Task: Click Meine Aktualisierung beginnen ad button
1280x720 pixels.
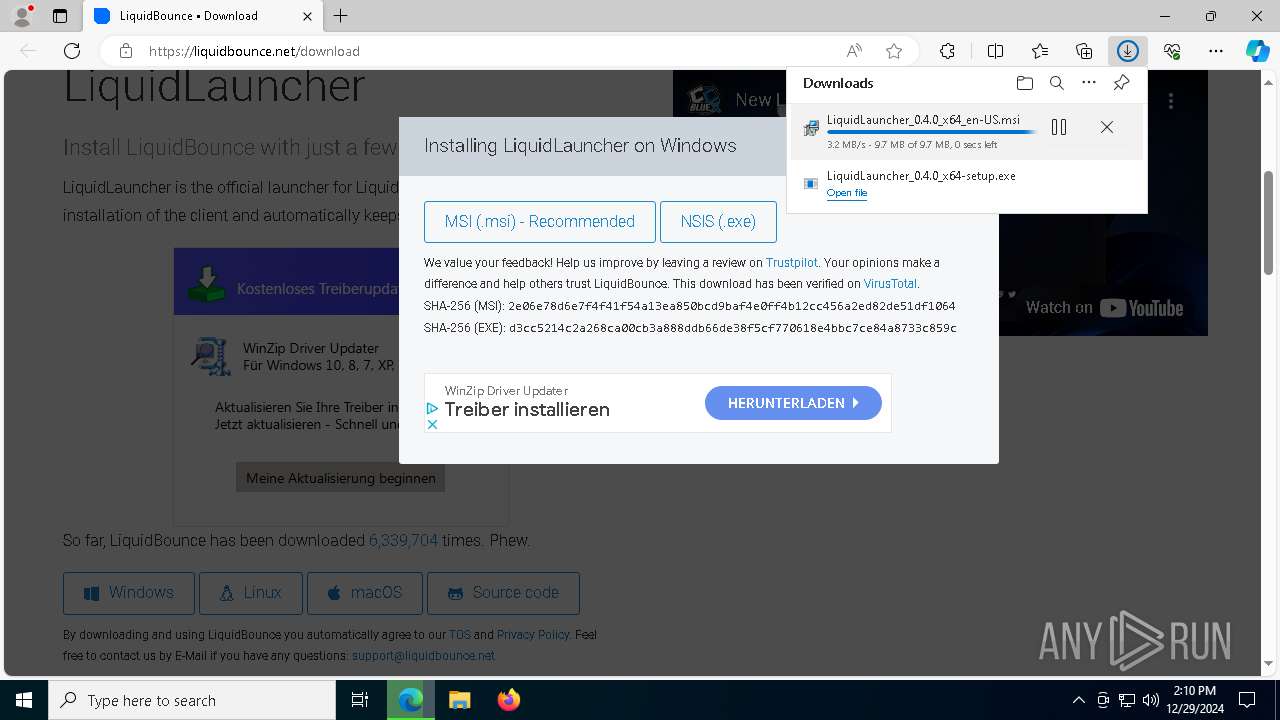Action: click(x=341, y=478)
